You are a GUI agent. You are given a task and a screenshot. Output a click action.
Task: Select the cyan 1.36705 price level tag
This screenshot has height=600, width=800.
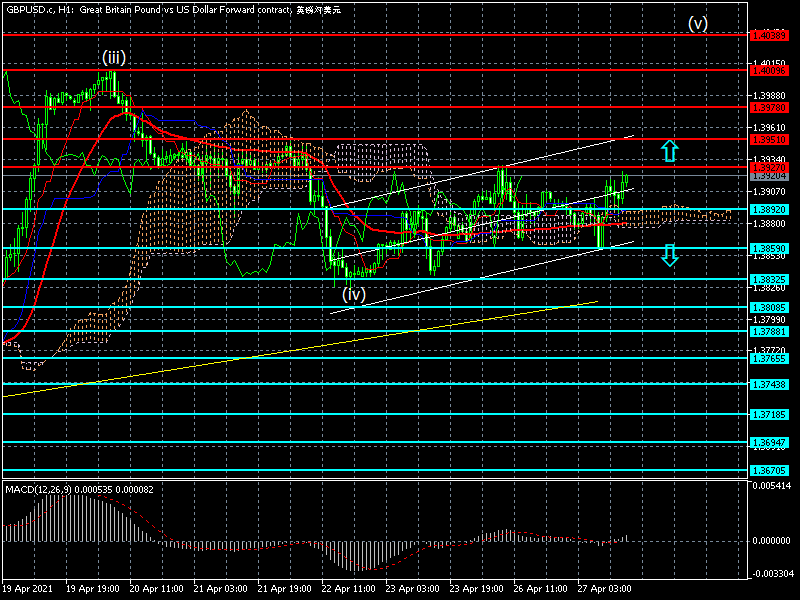[x=769, y=470]
